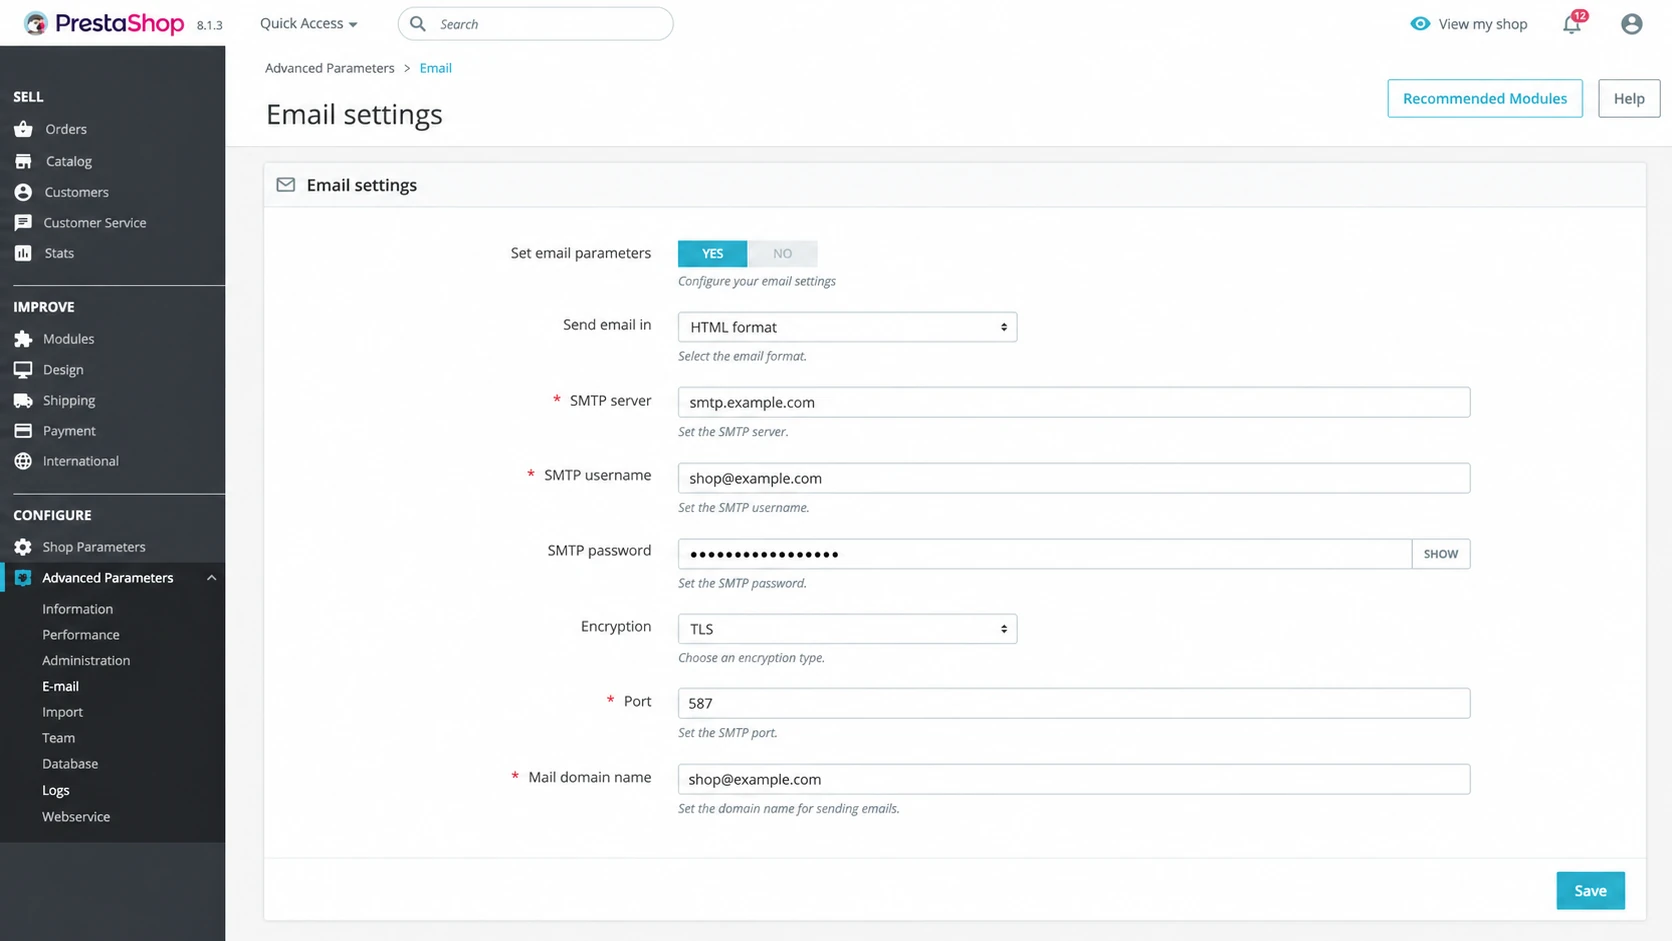Open Catalog in the sidebar
The width and height of the screenshot is (1672, 941).
[x=68, y=161]
